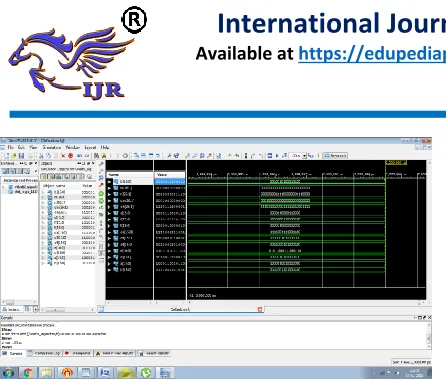Switch to the Console tab
The image size is (446, 382).
tap(13, 353)
